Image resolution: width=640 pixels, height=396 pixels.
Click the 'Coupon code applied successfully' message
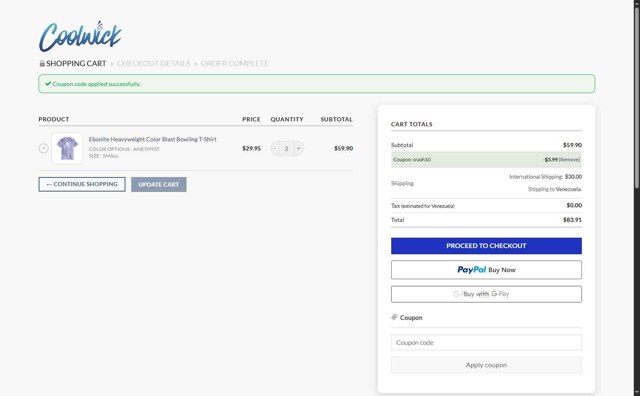96,84
